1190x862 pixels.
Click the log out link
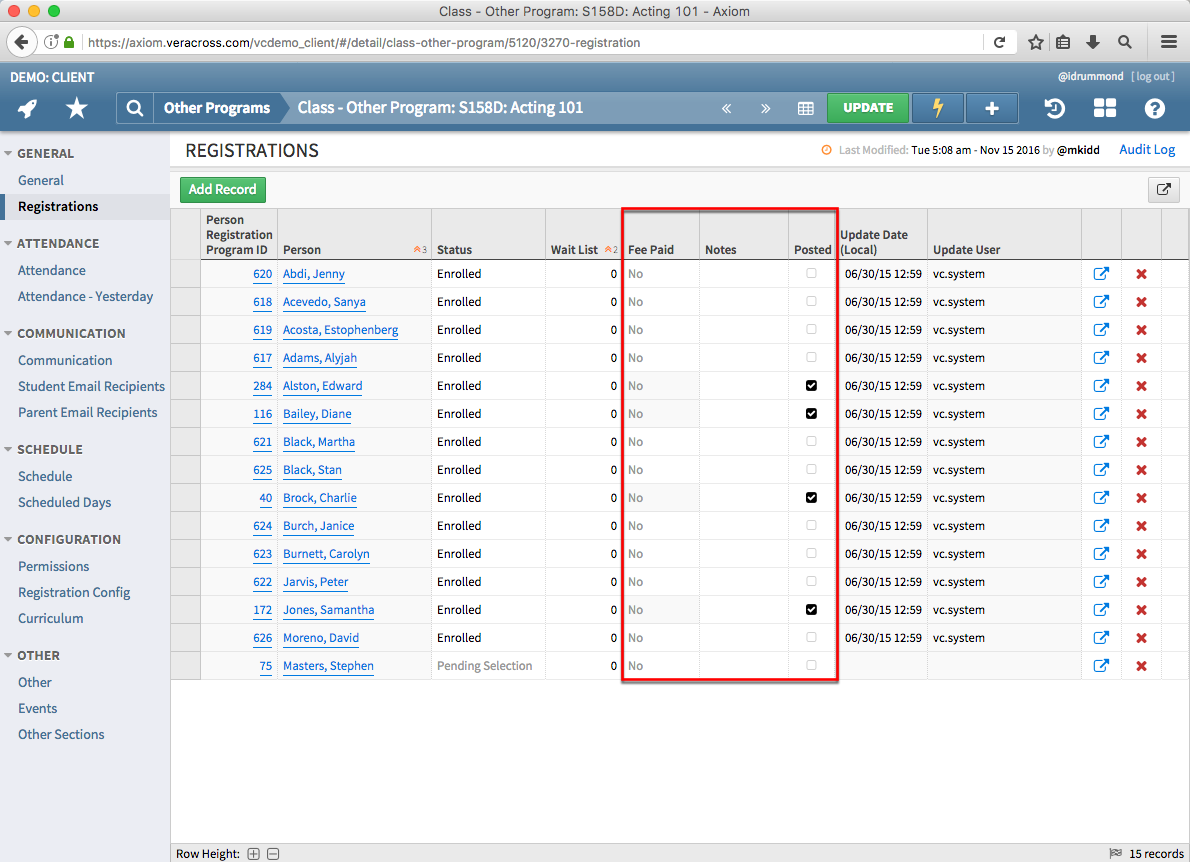click(1154, 77)
